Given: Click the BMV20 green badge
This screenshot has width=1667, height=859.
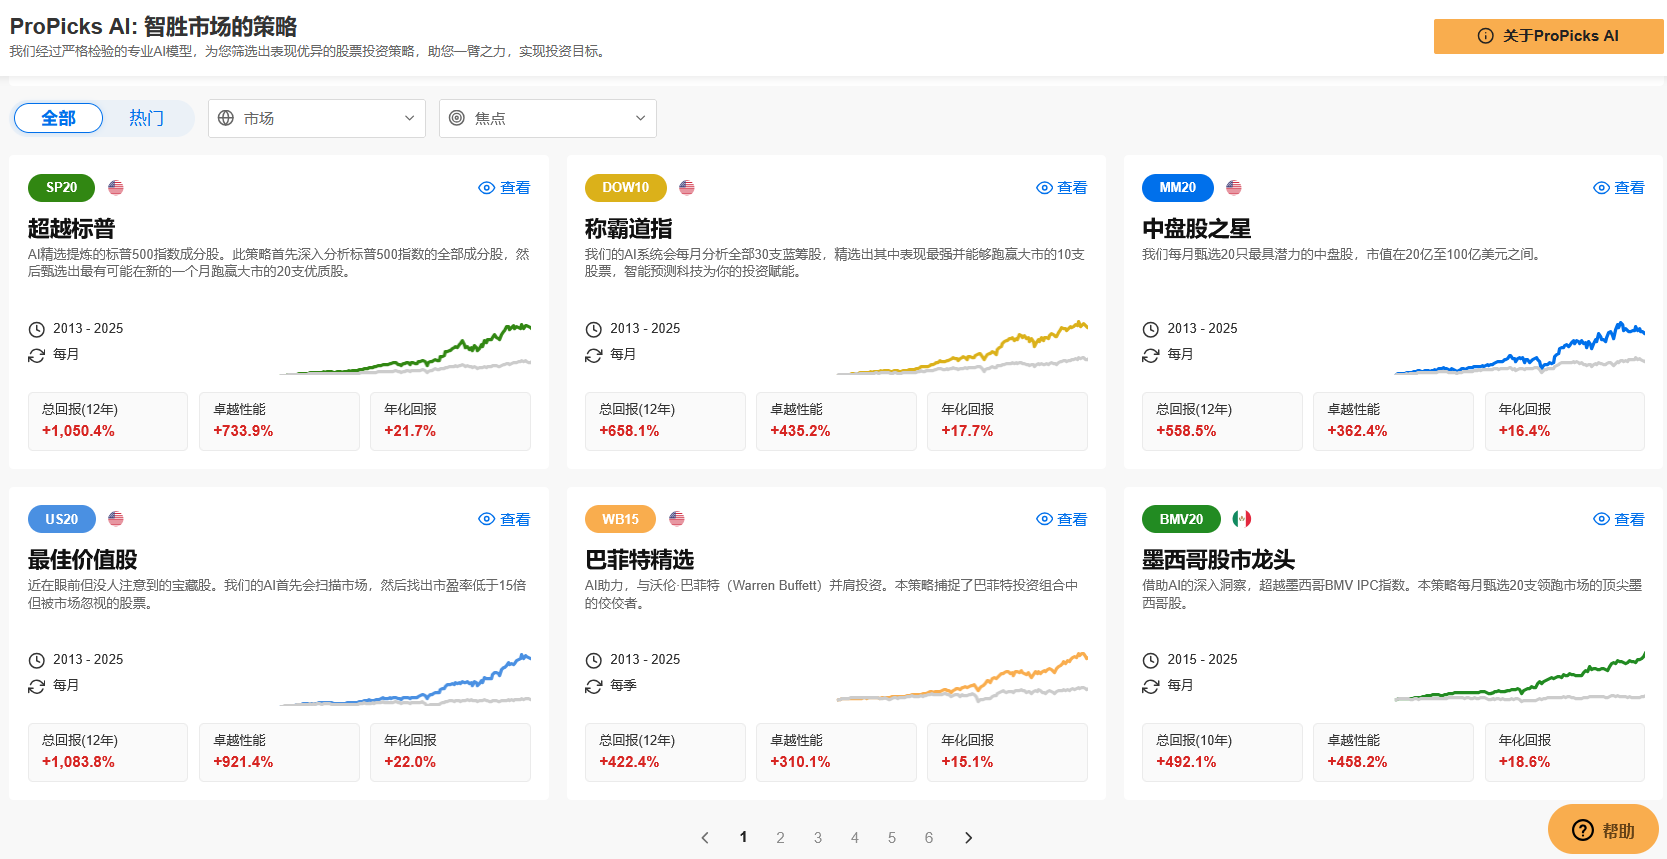Looking at the screenshot, I should pos(1182,519).
